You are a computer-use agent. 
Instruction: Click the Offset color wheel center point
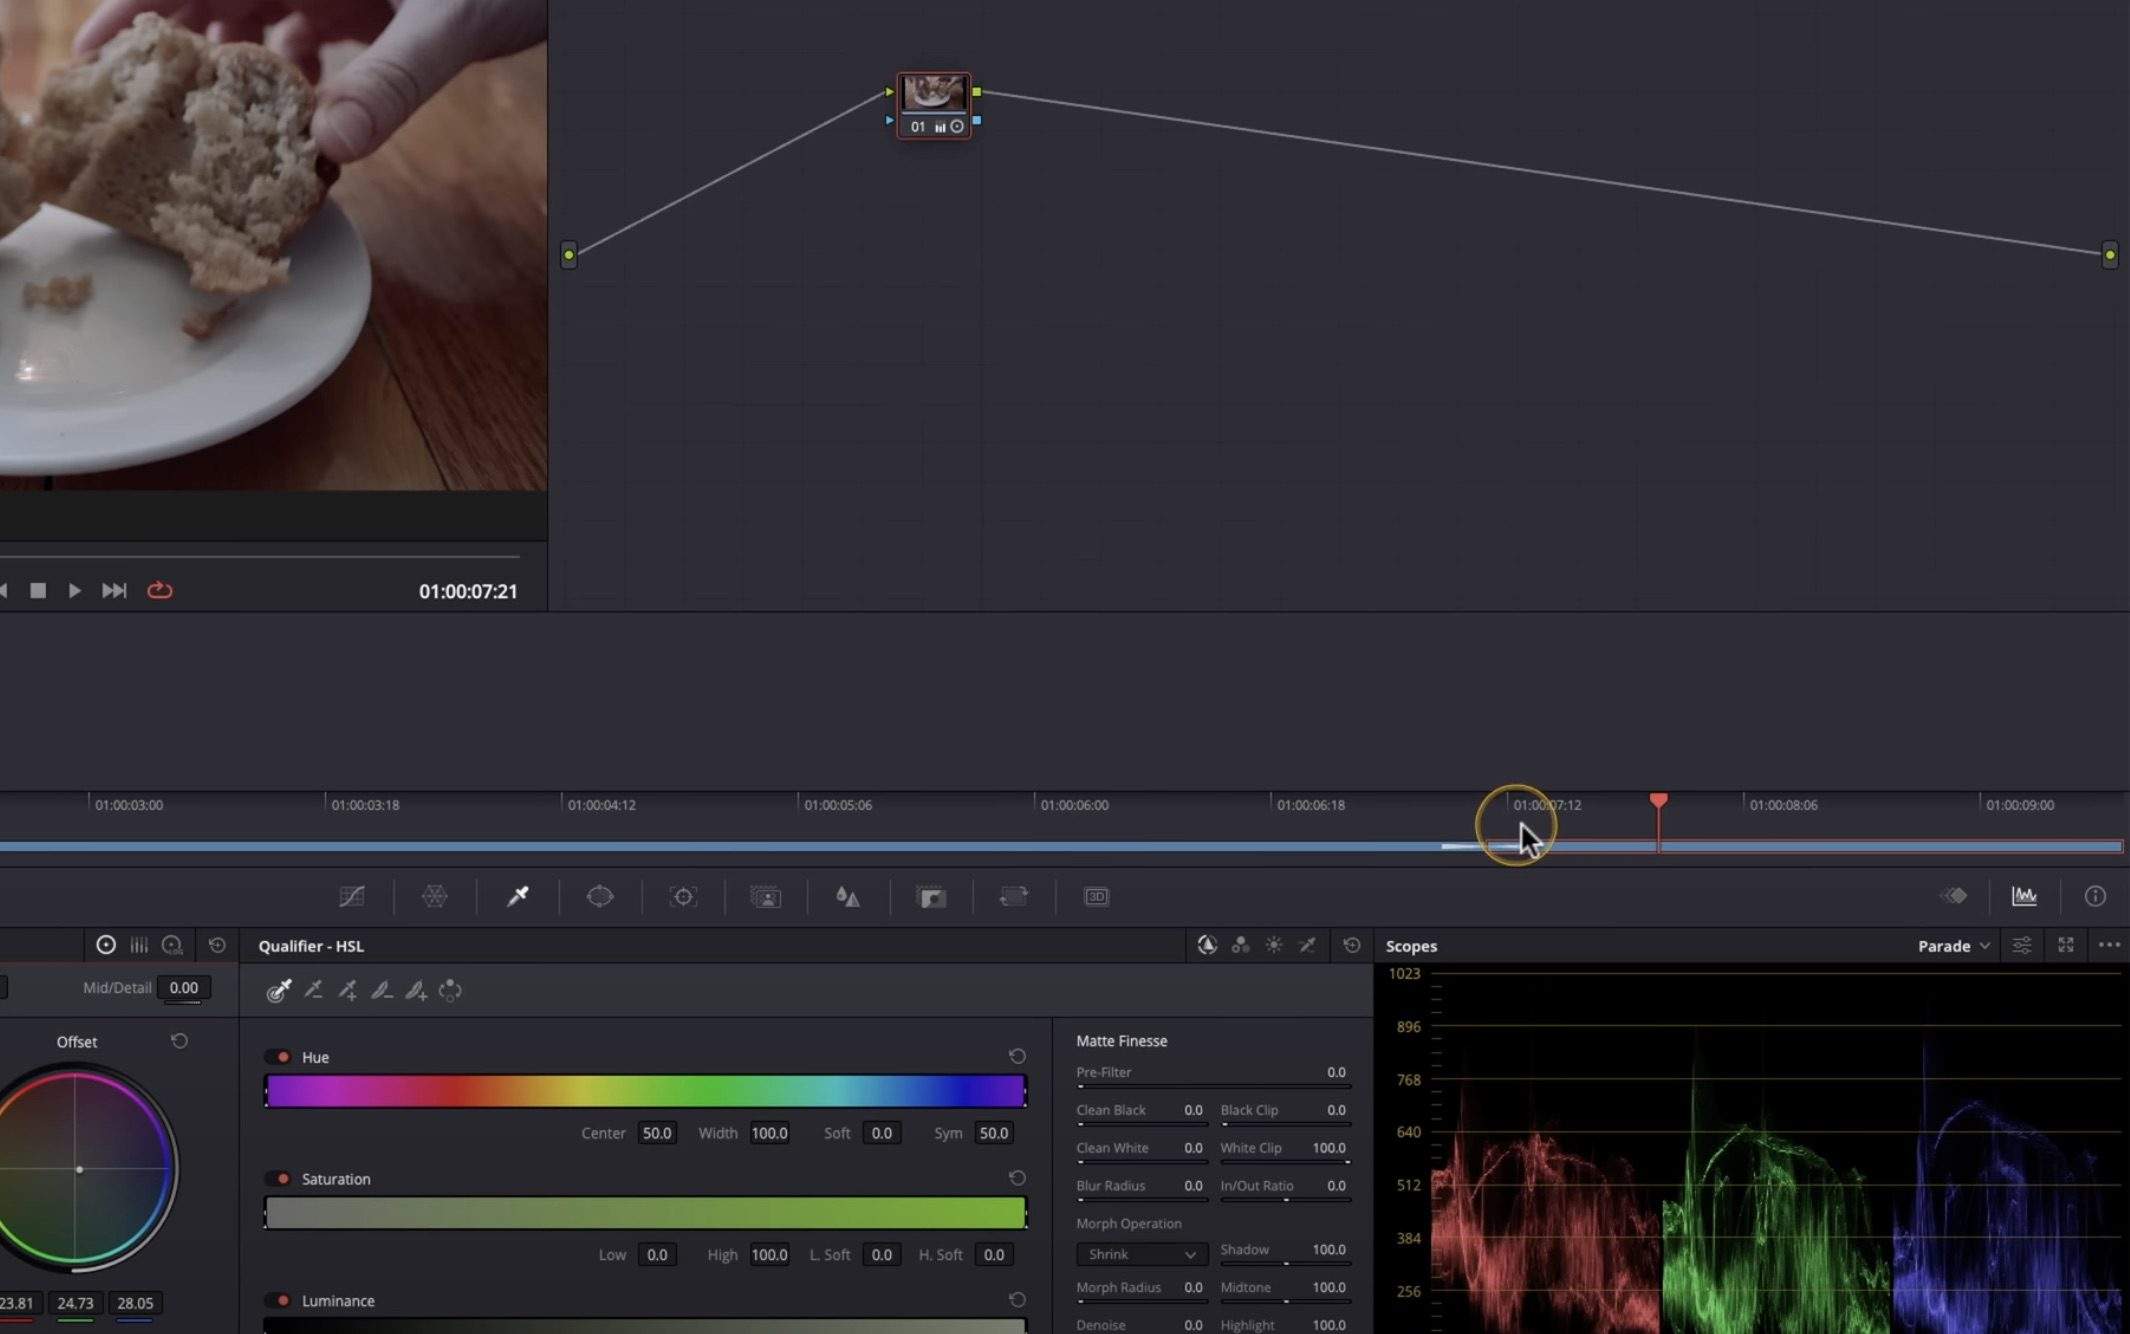(79, 1169)
